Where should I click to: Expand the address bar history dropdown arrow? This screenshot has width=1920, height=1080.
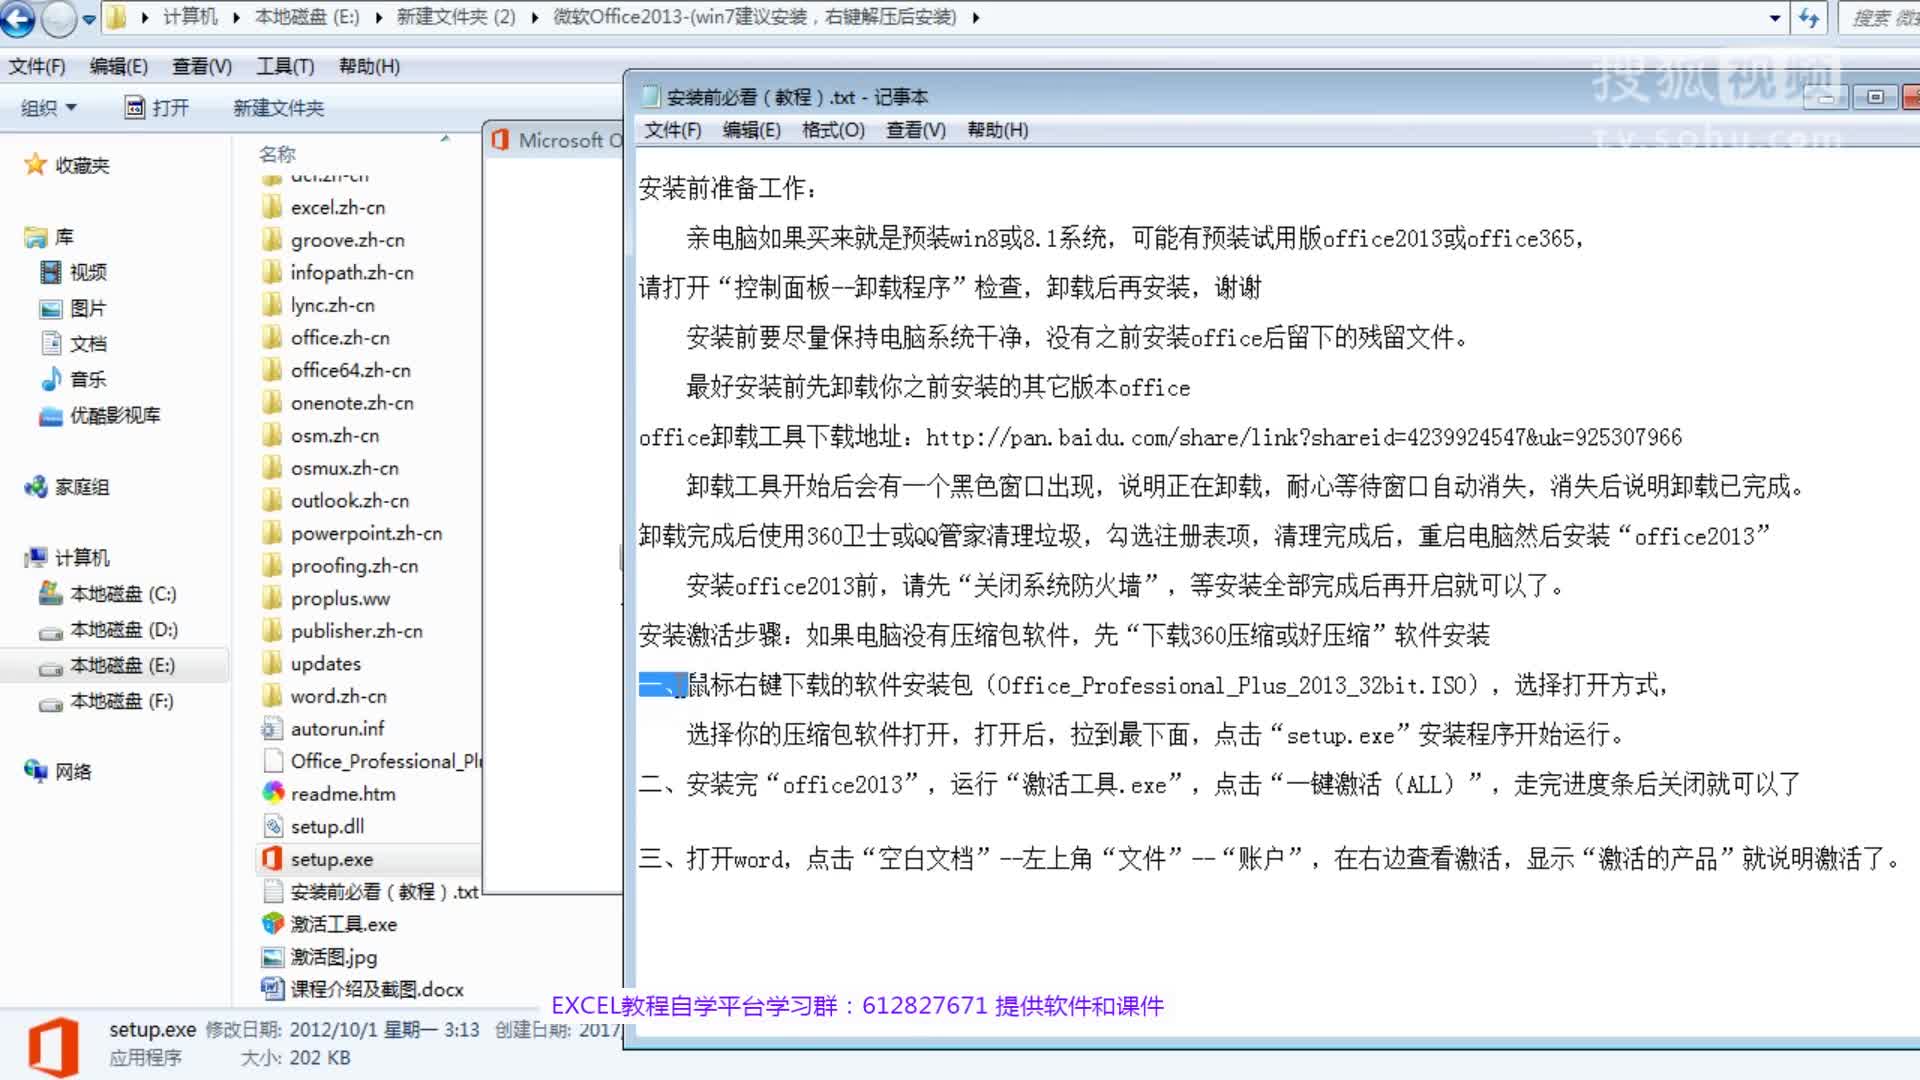tap(1774, 18)
